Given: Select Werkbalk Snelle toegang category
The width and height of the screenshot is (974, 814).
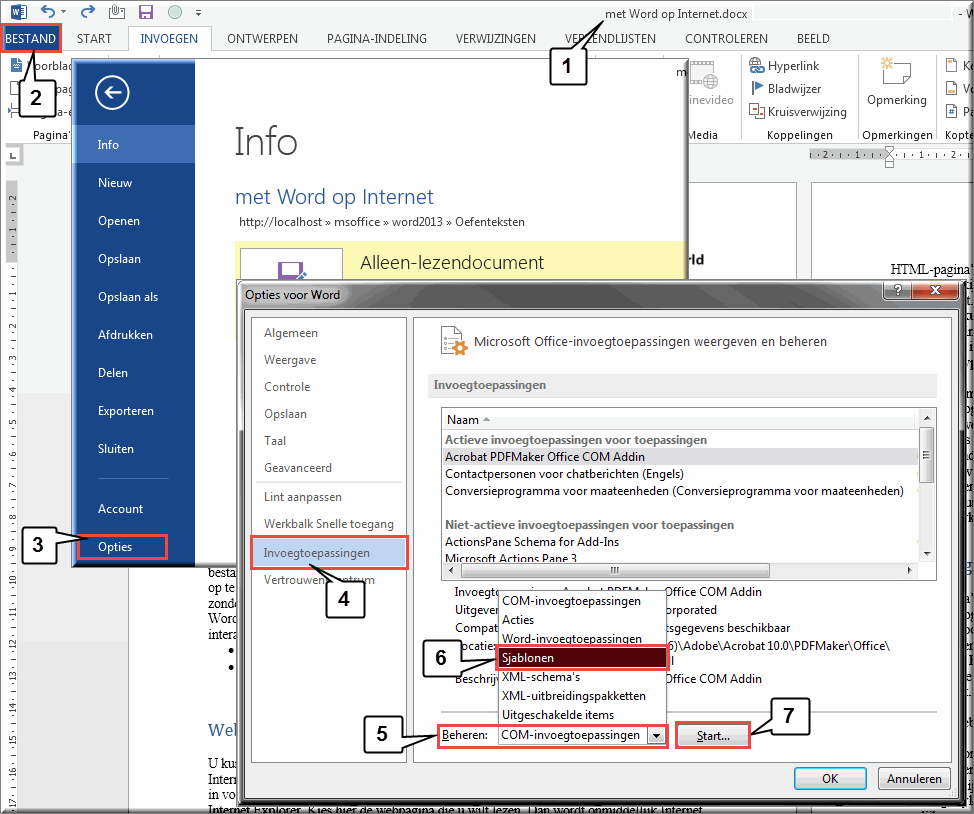Looking at the screenshot, I should pos(329,524).
